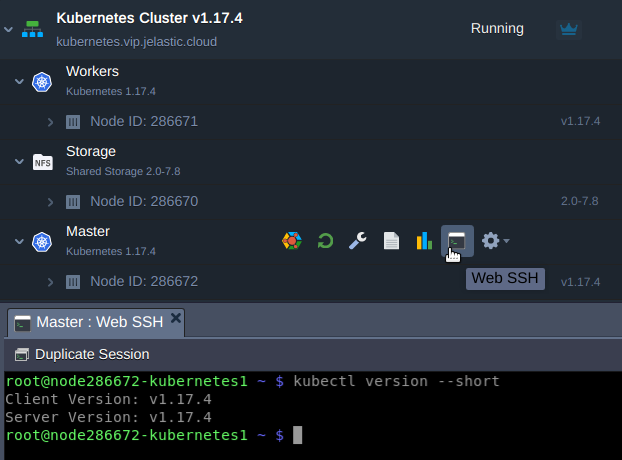Select the Workers layer title
The image size is (622, 460).
coord(92,71)
